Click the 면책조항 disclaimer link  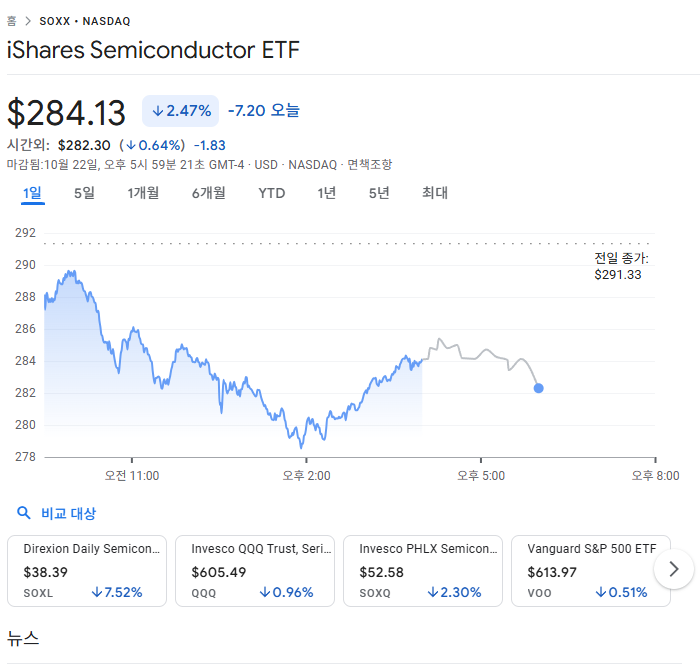(369, 164)
